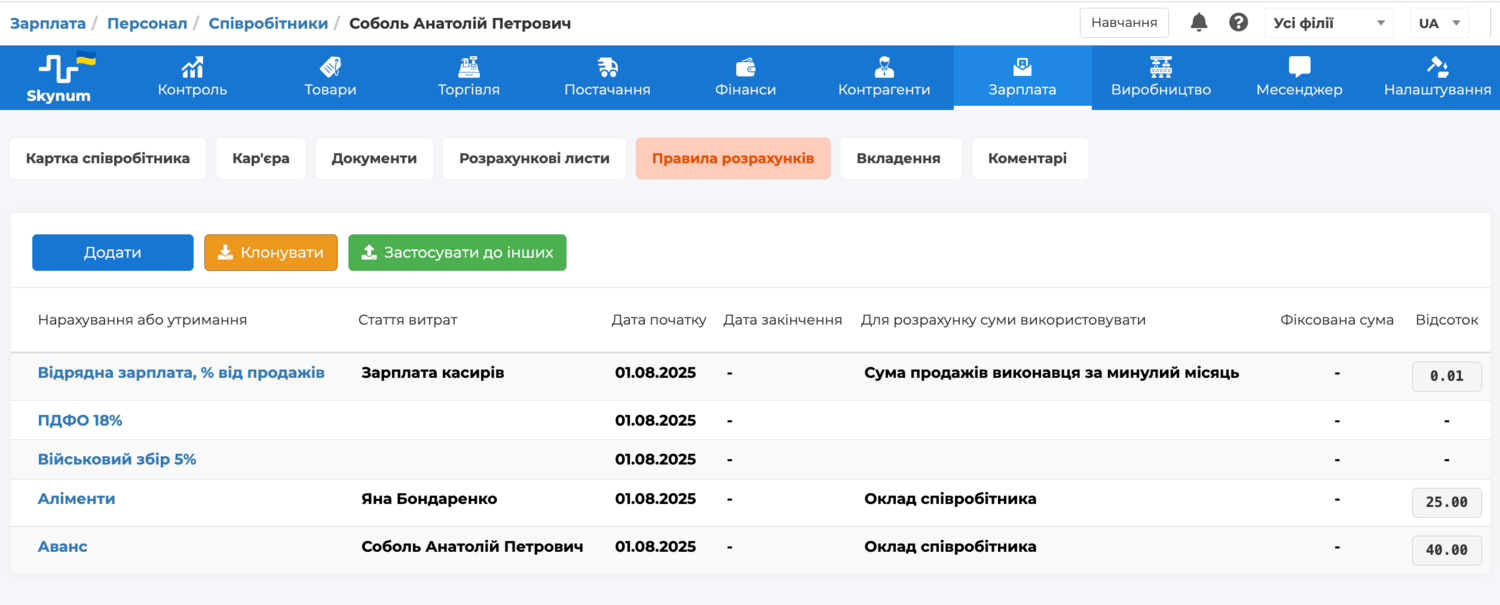The width and height of the screenshot is (1500, 605).
Task: Open Постачання delivery truck icon
Action: click(x=607, y=68)
